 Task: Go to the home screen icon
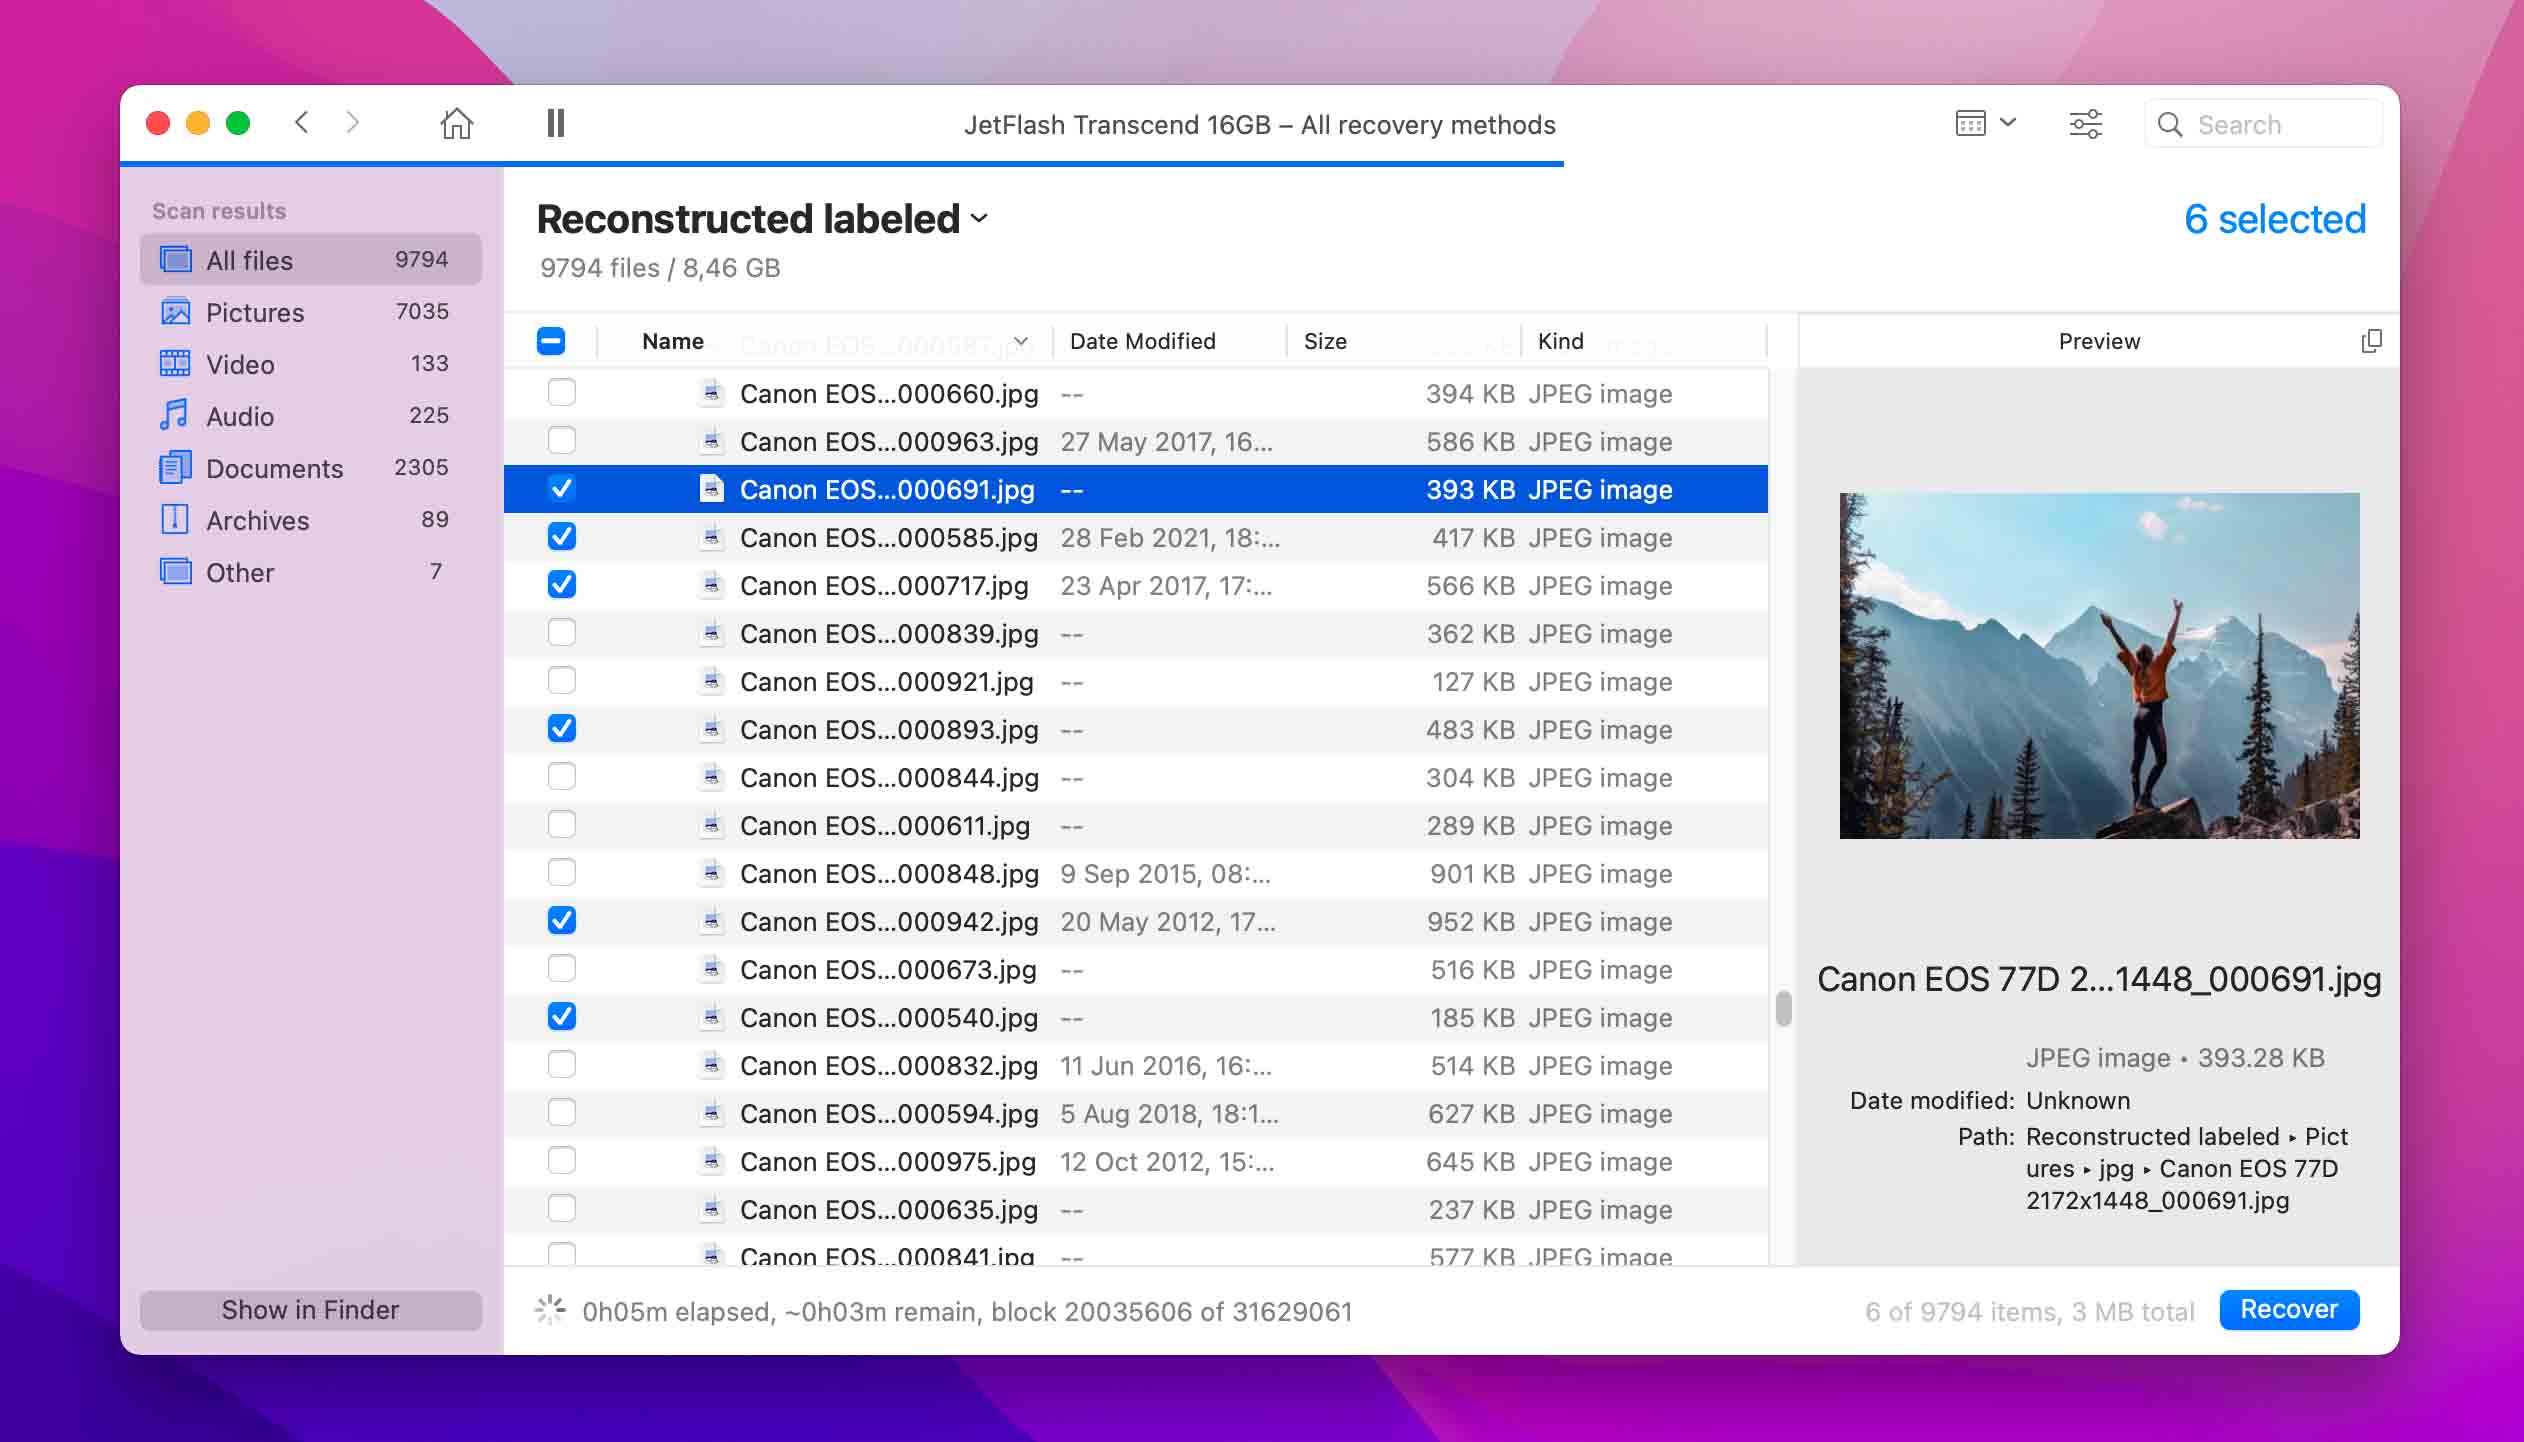[x=457, y=124]
